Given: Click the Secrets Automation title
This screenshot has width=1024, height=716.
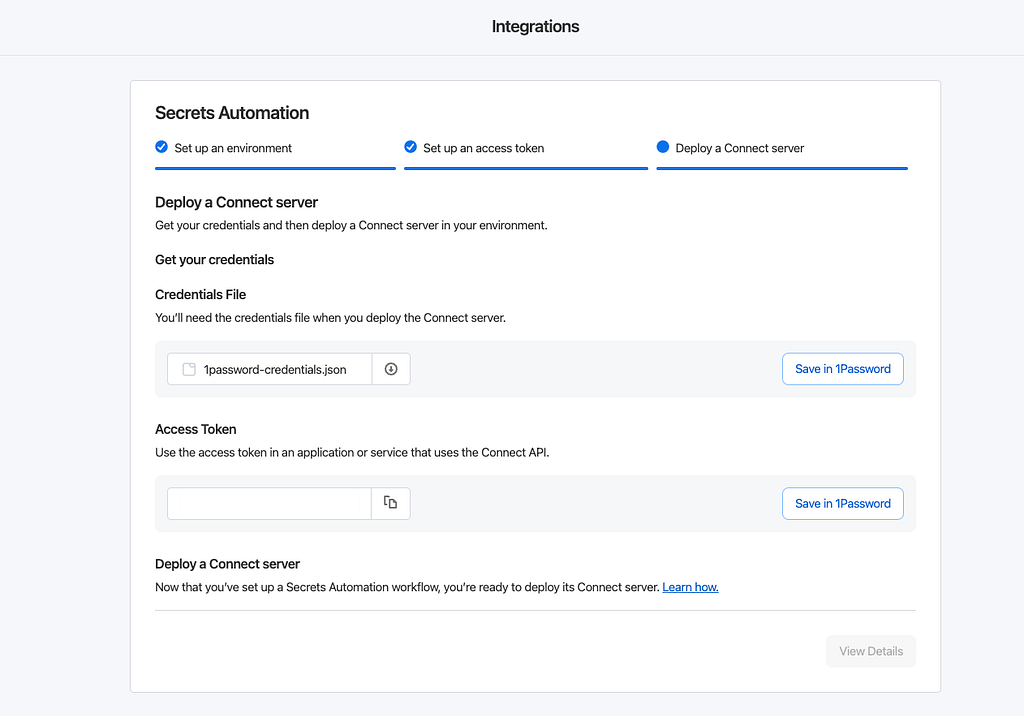Looking at the screenshot, I should [232, 113].
